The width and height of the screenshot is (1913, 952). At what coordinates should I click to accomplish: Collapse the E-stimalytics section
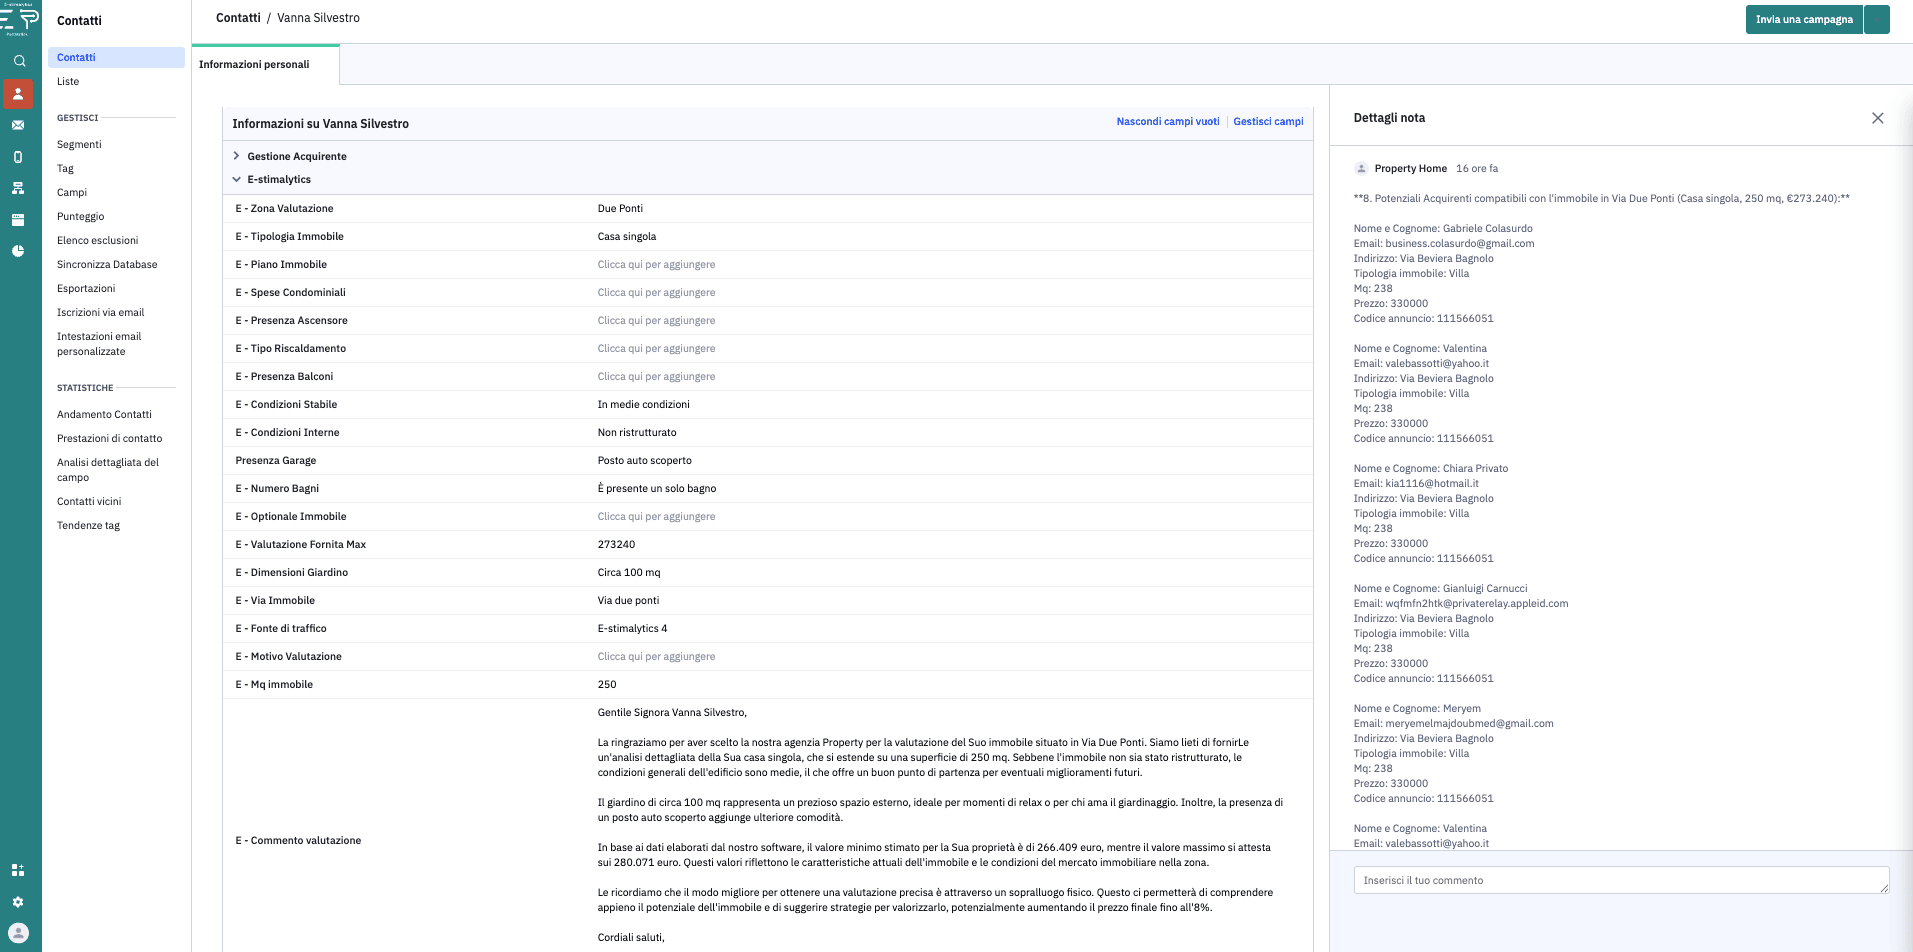pyautogui.click(x=278, y=180)
